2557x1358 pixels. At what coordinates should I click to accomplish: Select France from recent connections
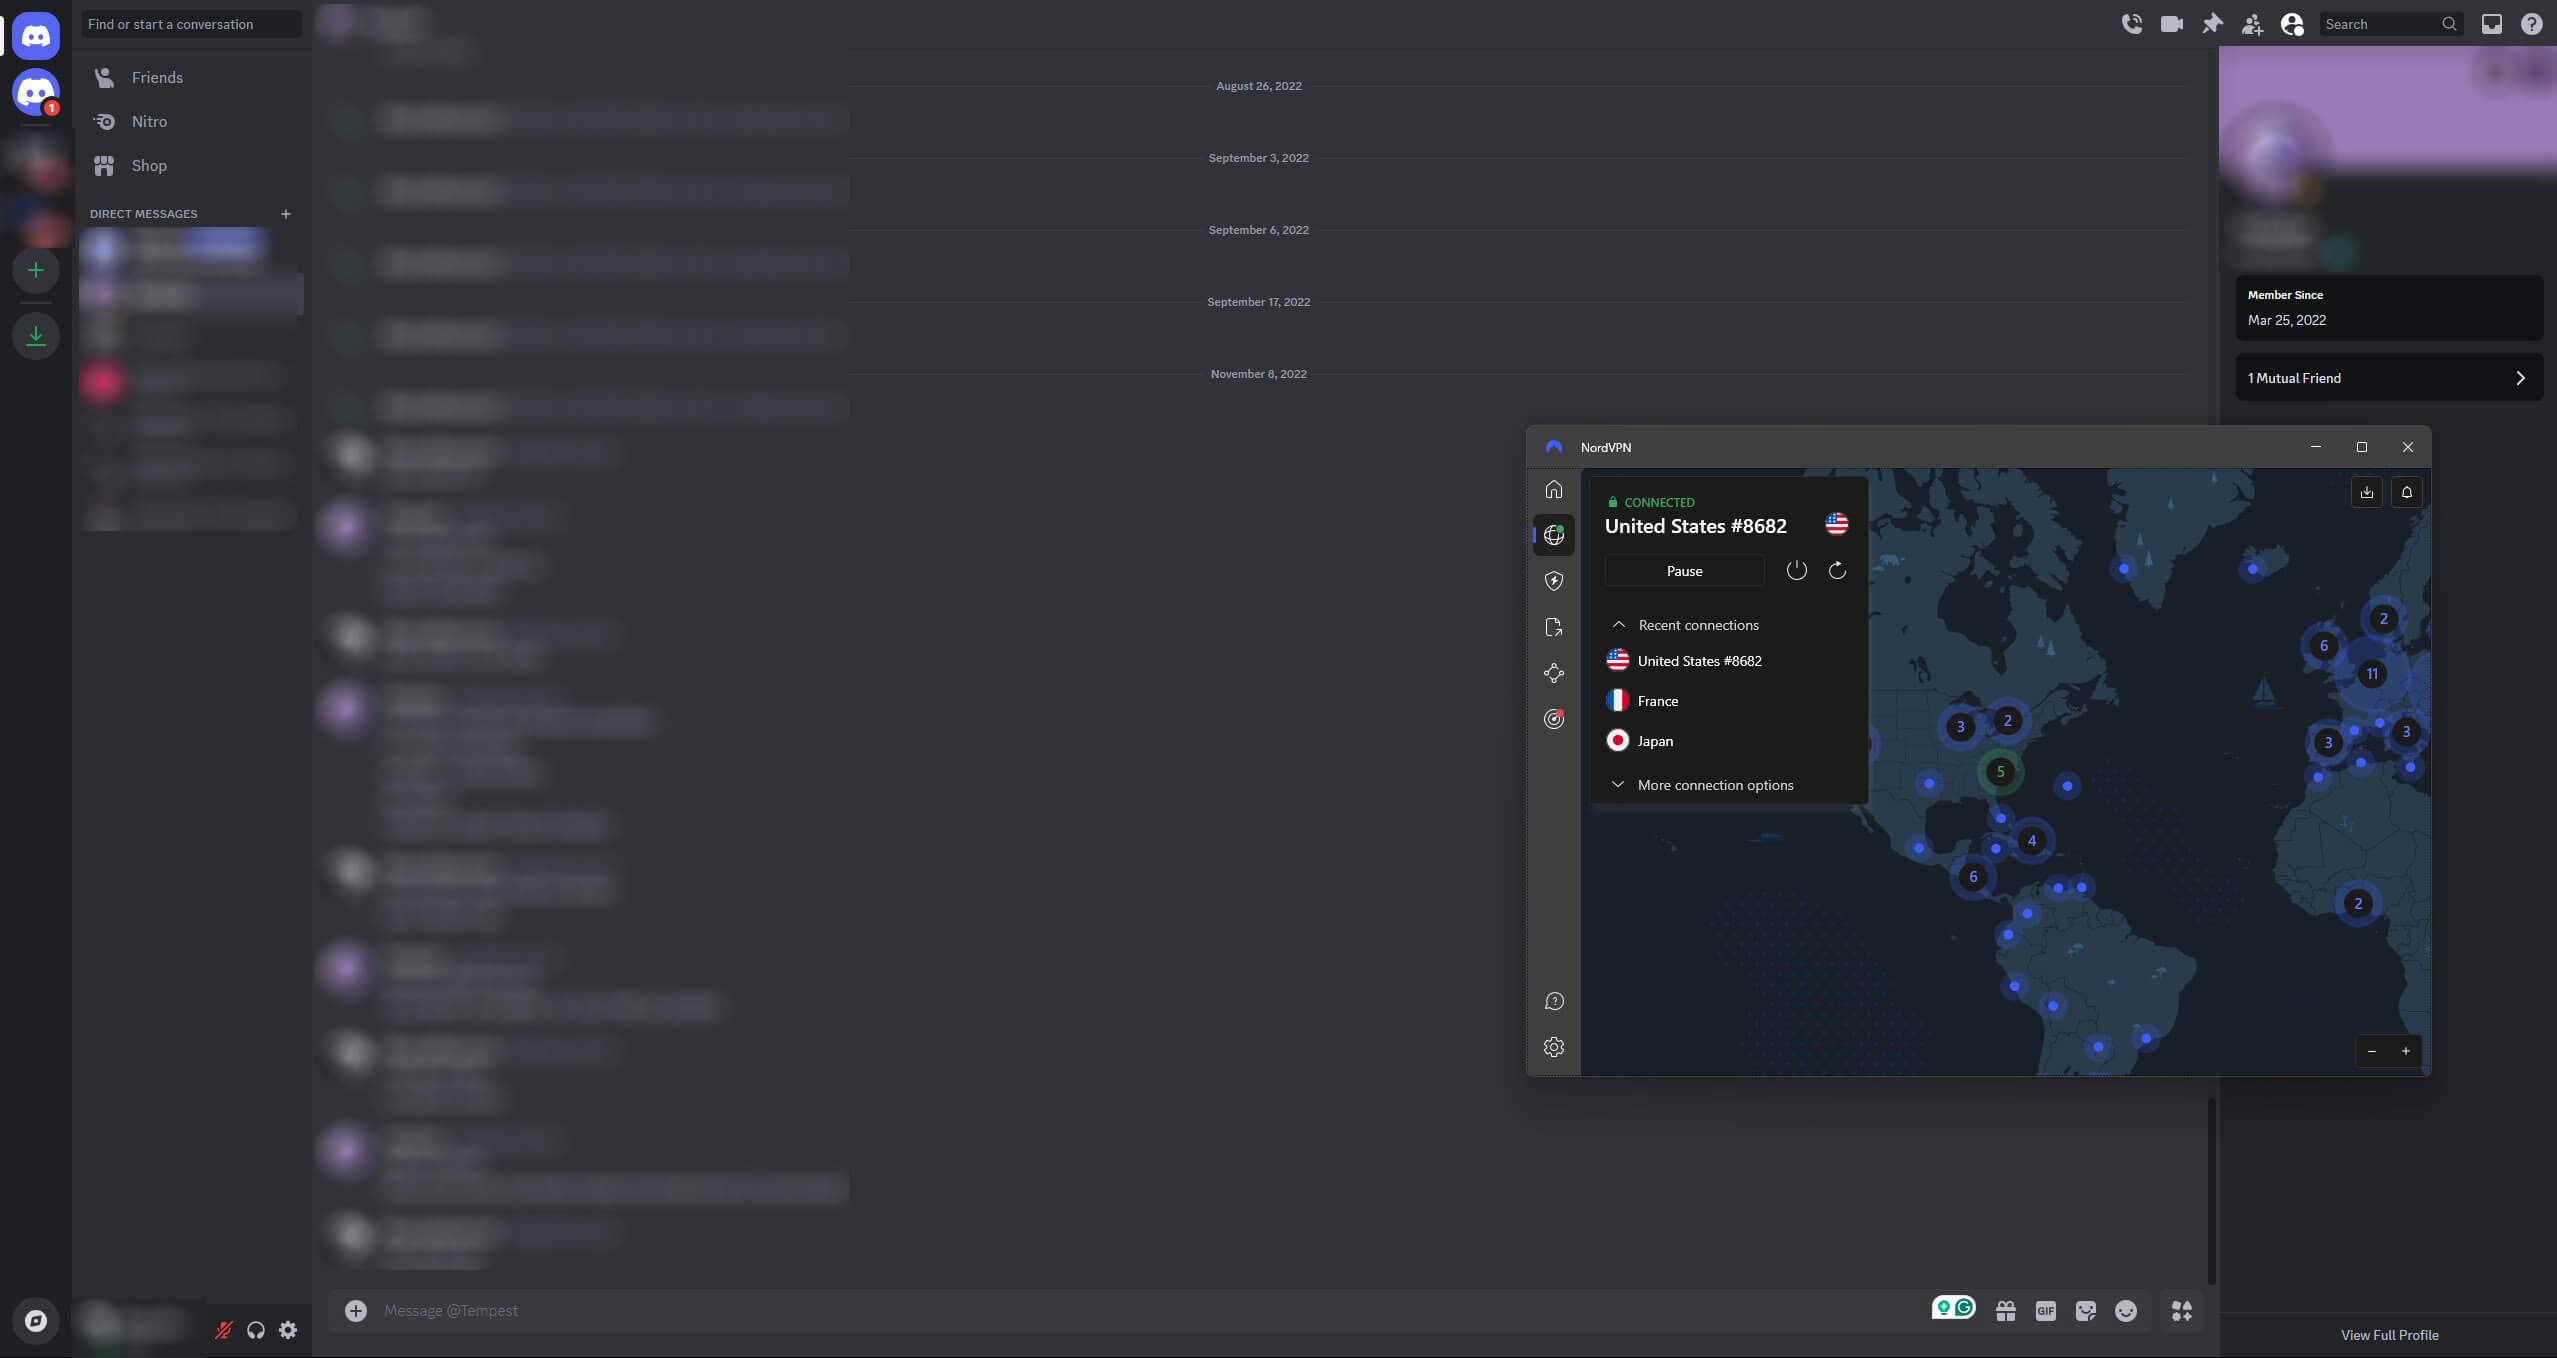1657,700
